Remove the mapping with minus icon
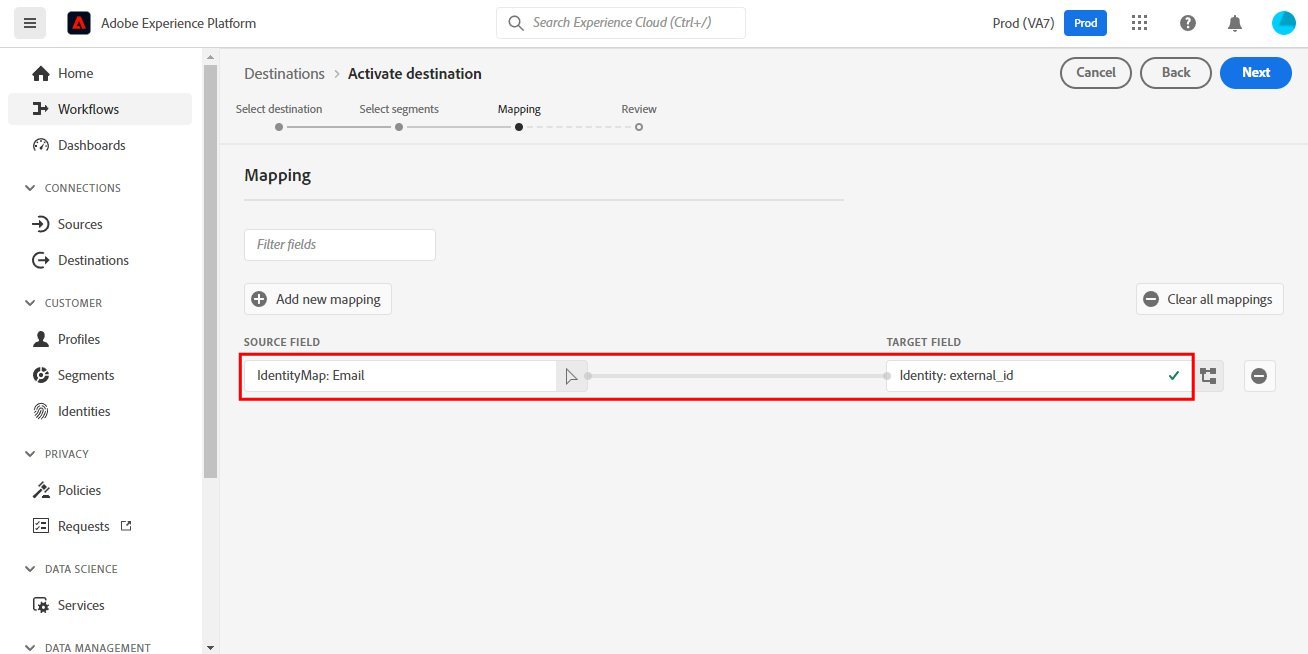This screenshot has height=654, width=1308. pyautogui.click(x=1259, y=376)
